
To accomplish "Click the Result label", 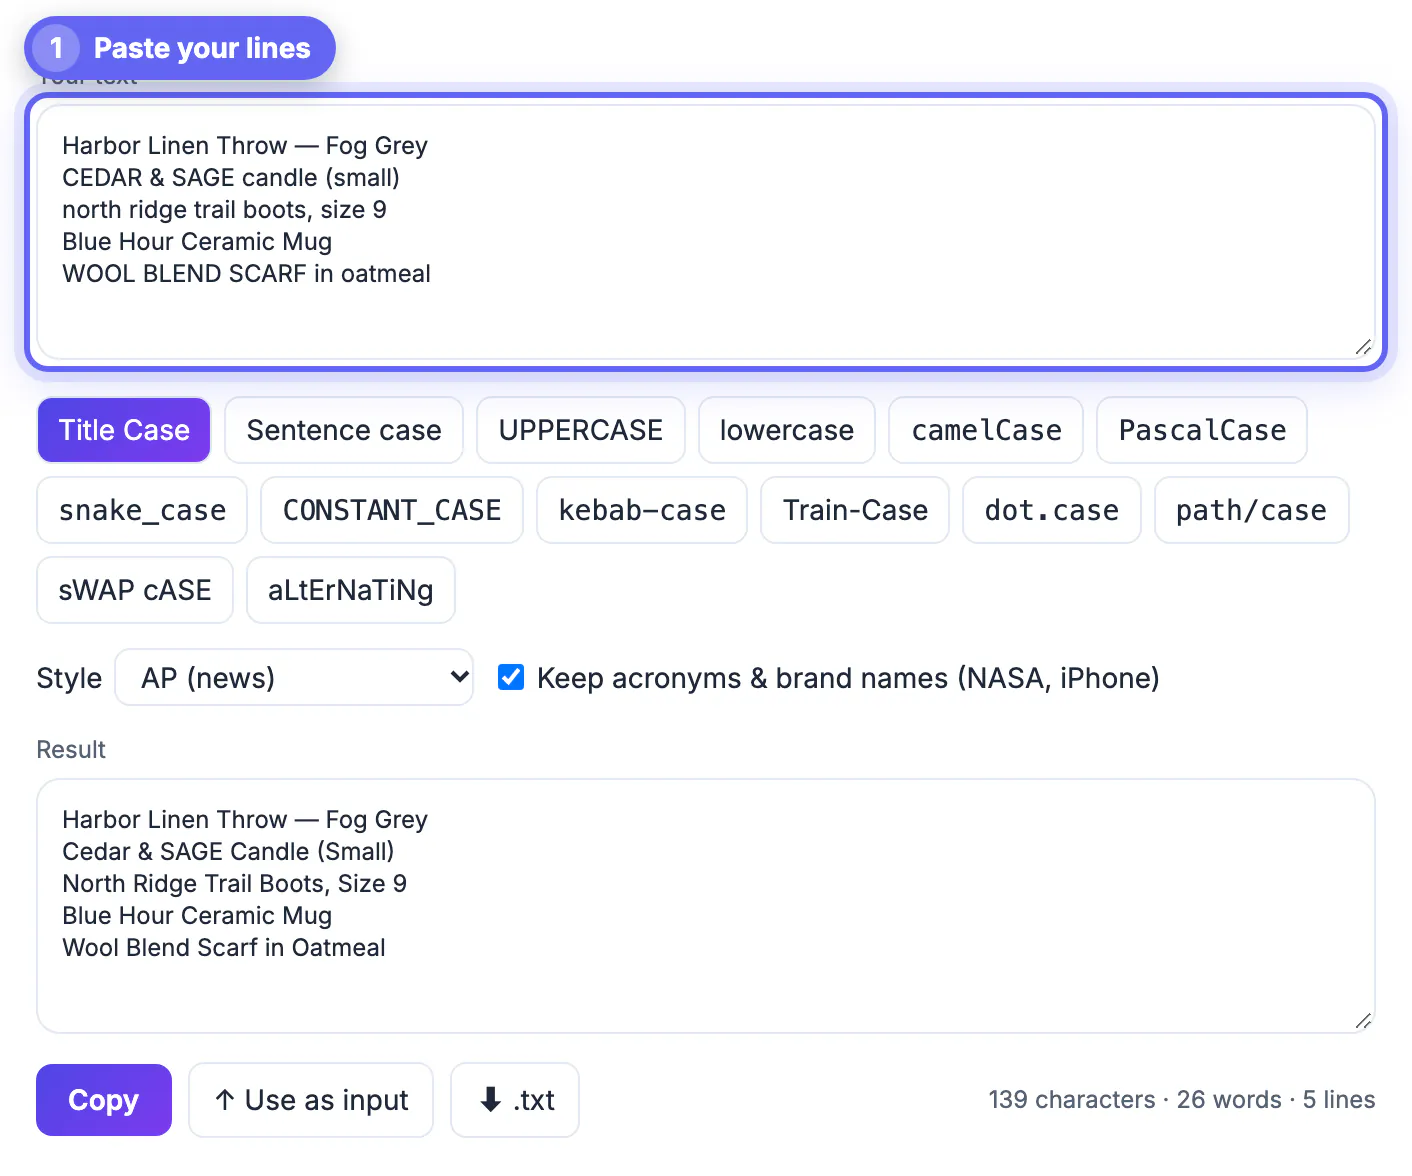I will [x=71, y=750].
